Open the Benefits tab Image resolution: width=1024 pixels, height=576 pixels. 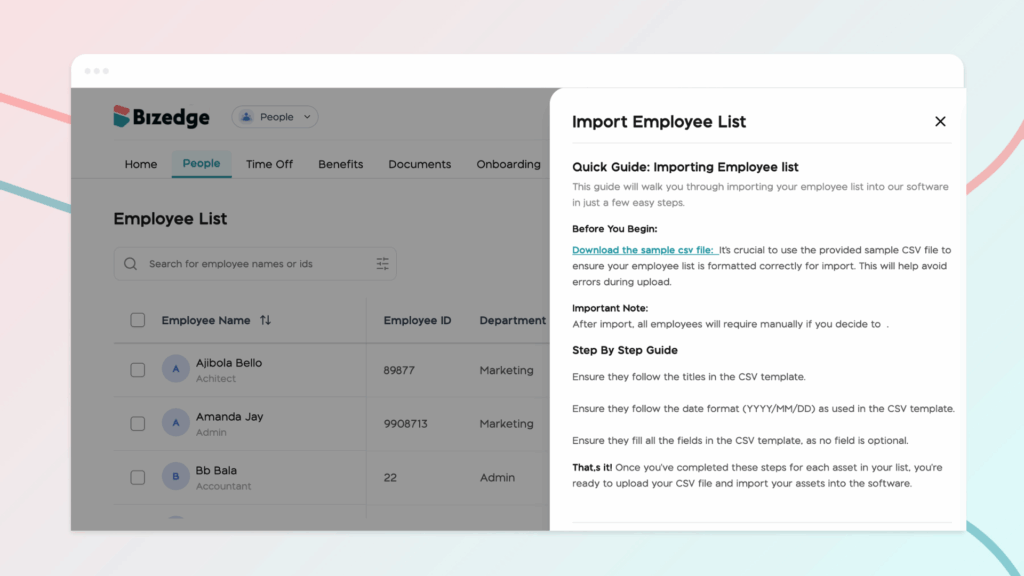pyautogui.click(x=341, y=164)
